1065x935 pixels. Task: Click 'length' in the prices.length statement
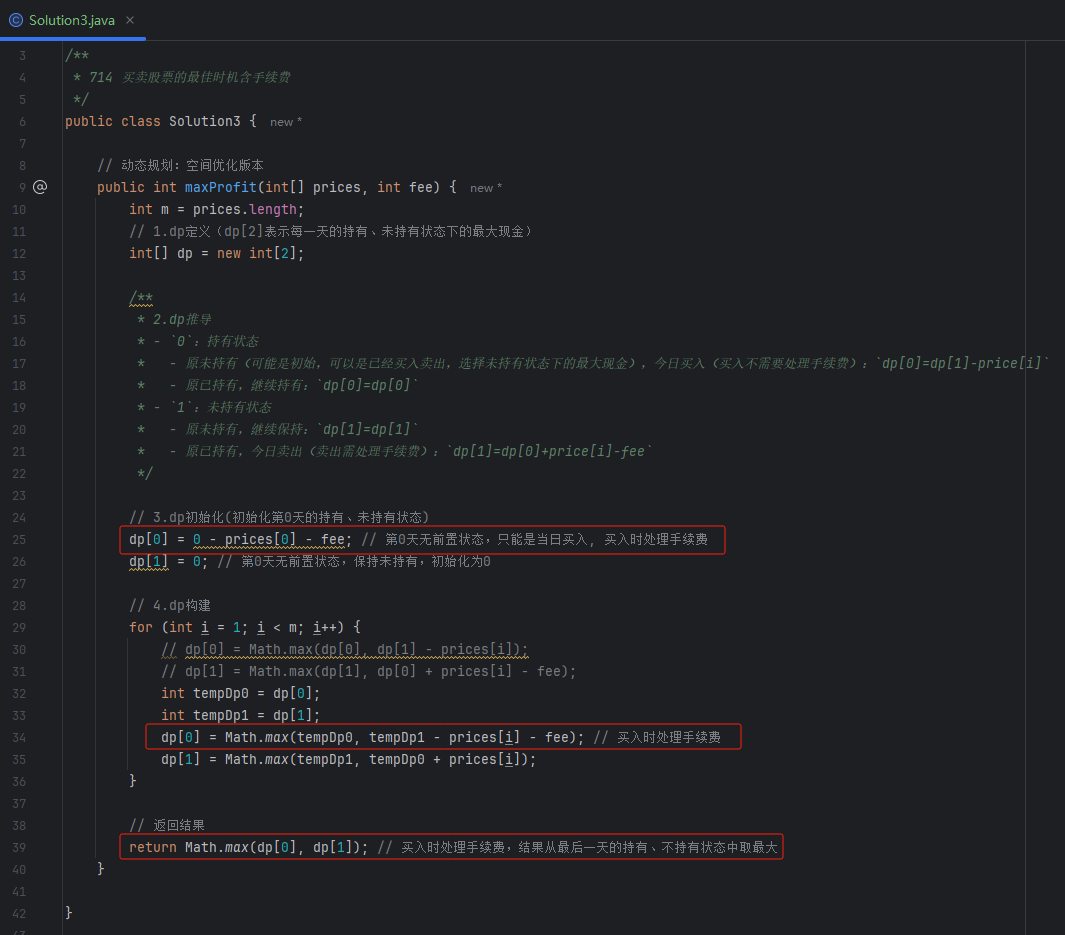[x=273, y=209]
